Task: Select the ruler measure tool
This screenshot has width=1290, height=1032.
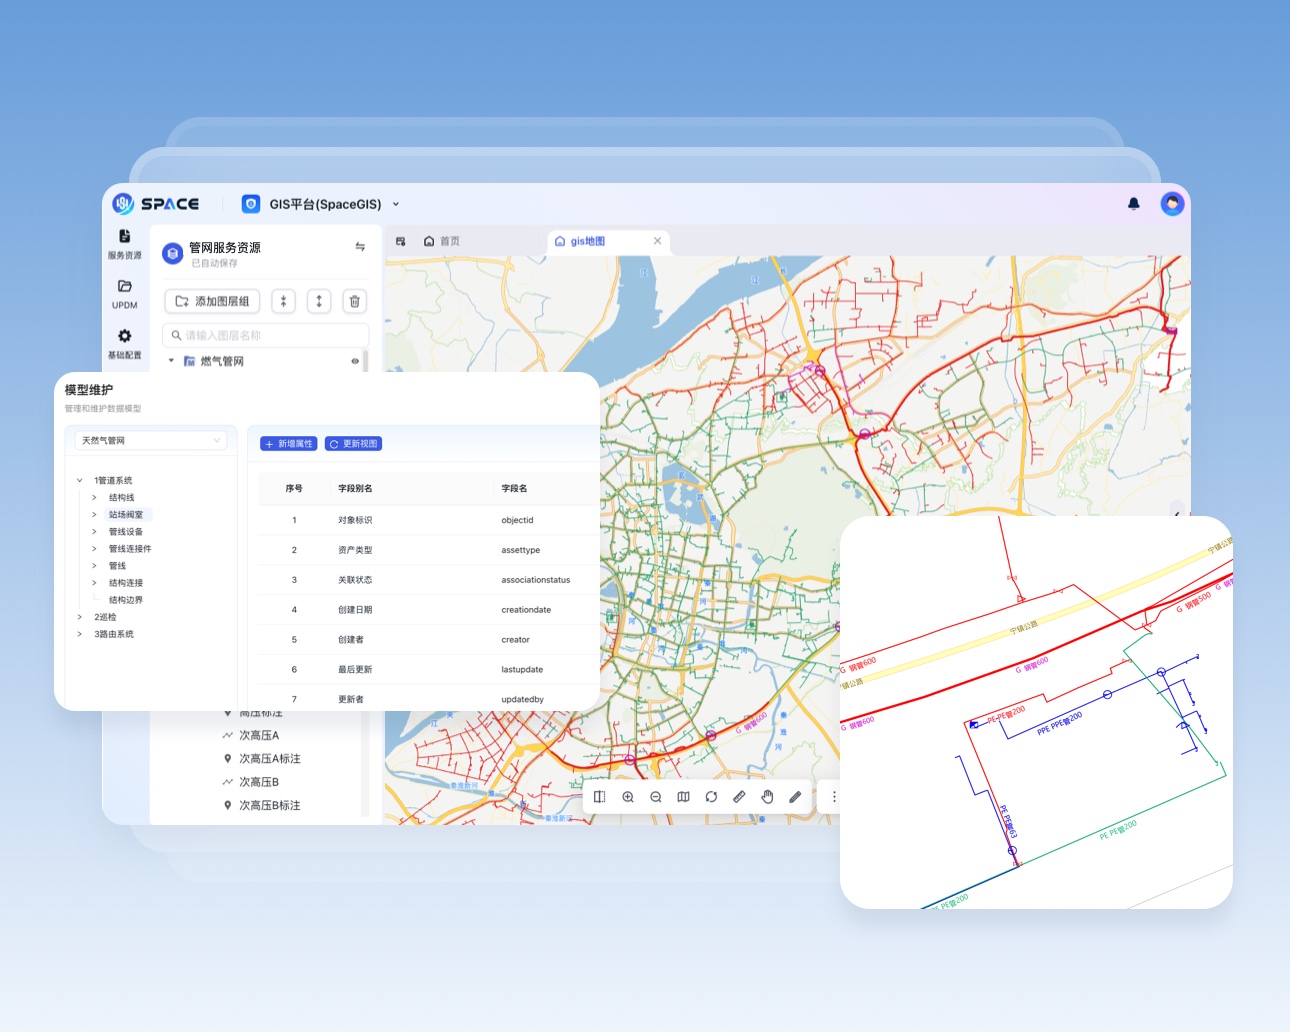Action: (739, 797)
